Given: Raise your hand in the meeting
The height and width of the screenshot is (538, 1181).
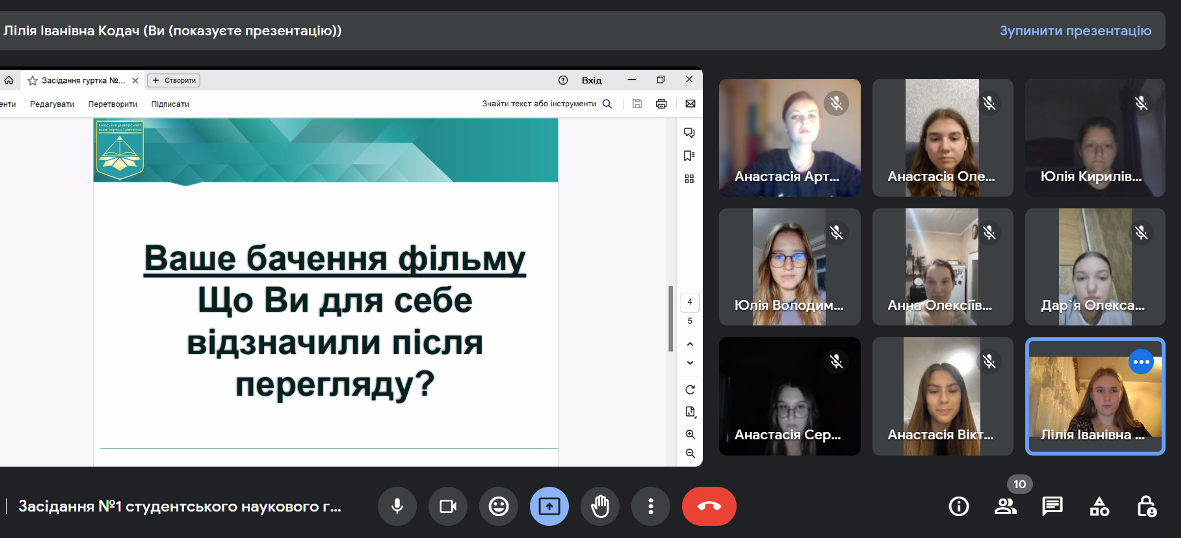Looking at the screenshot, I should tap(600, 506).
